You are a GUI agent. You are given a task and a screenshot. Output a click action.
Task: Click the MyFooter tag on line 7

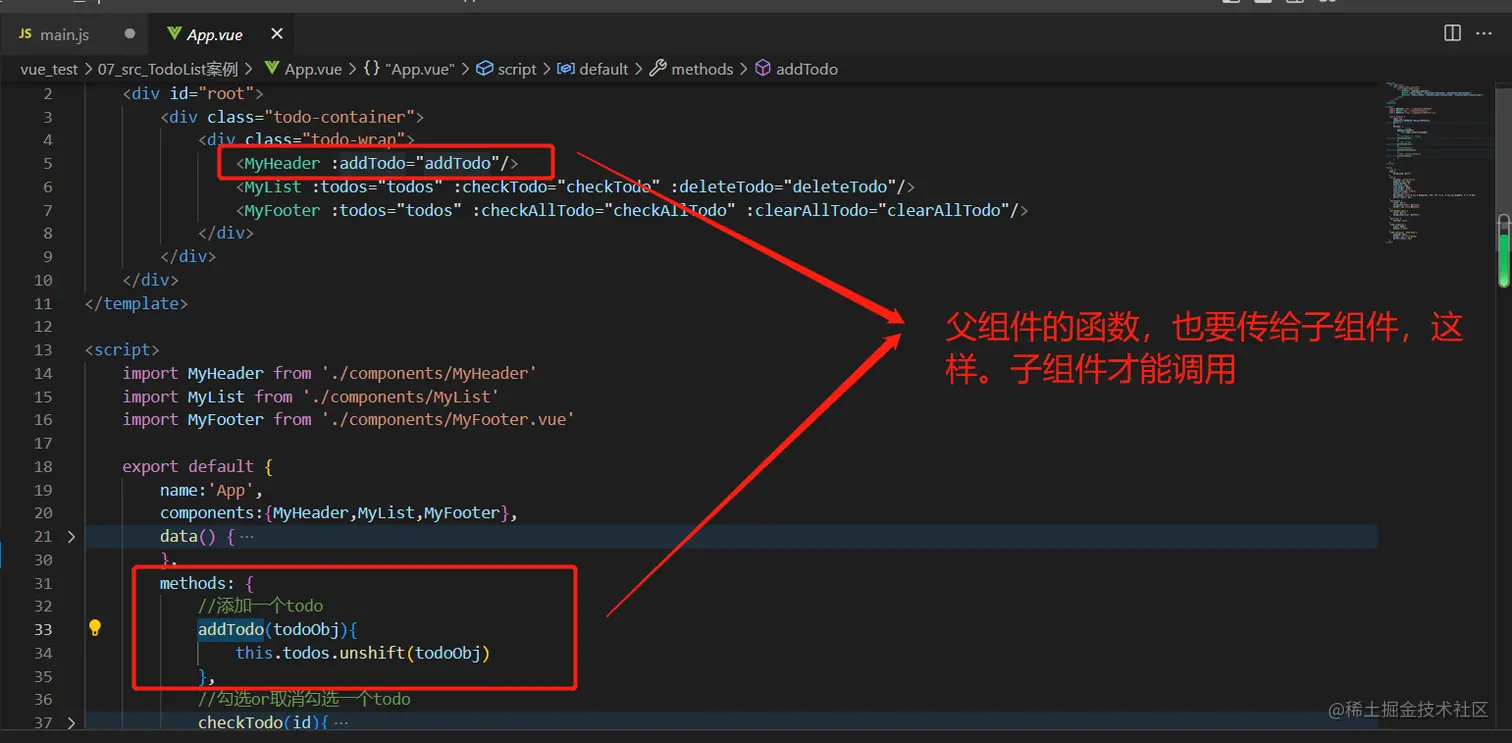282,210
